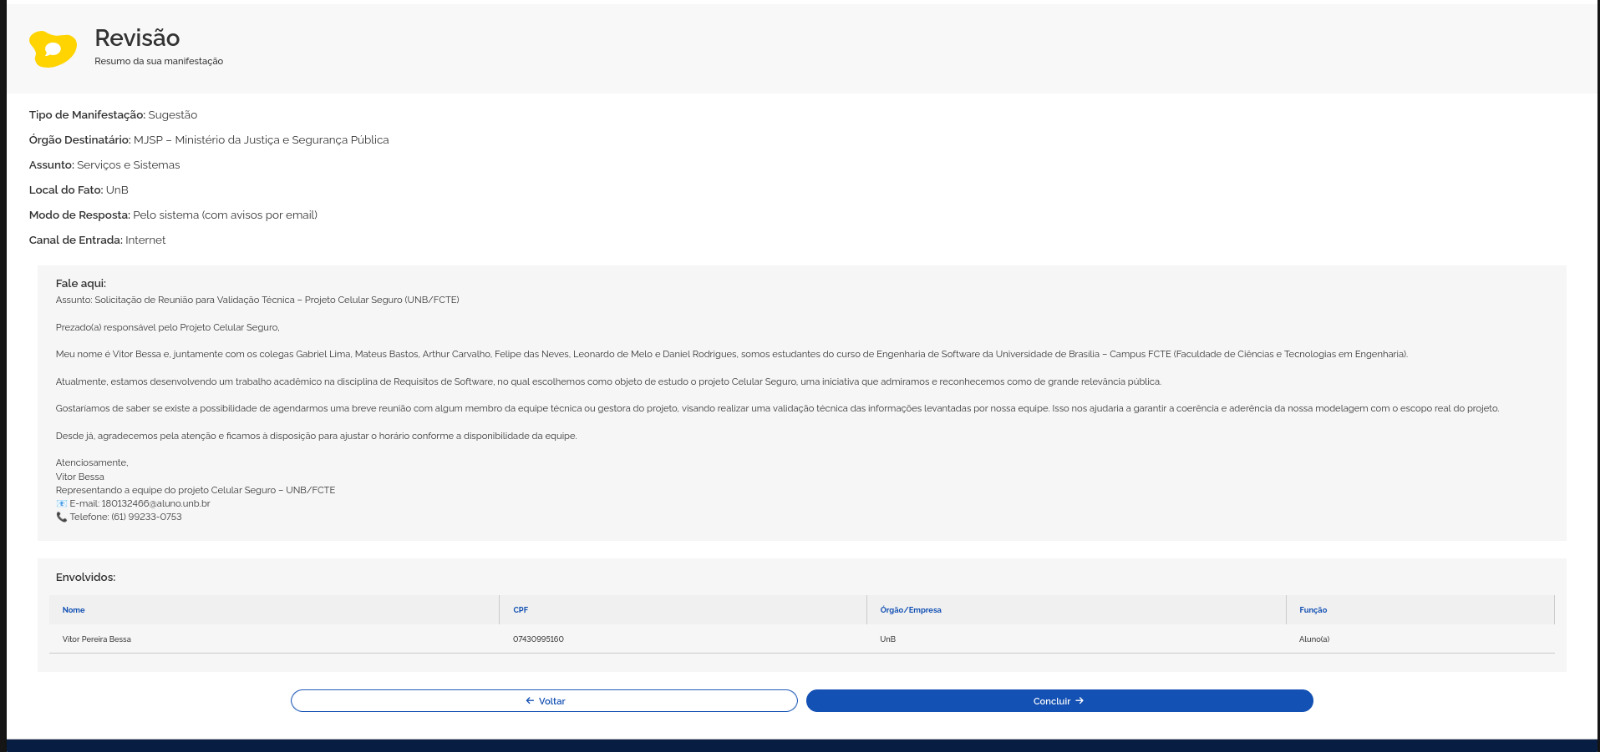Click the aluno.unb.br email address text

[x=156, y=504]
